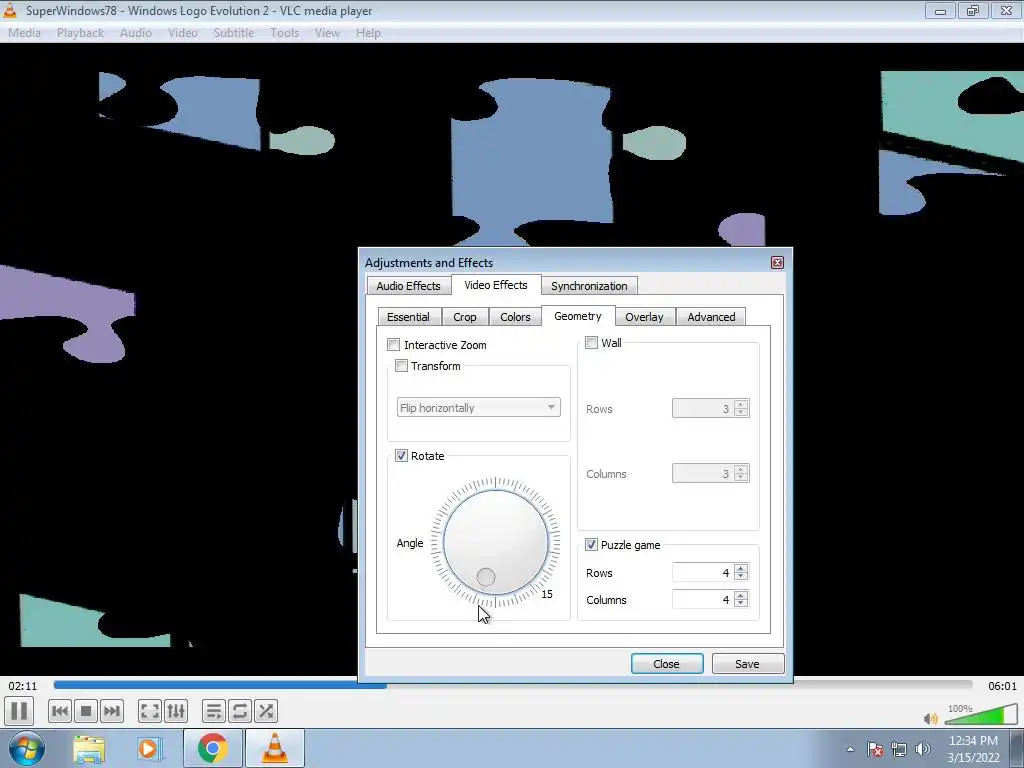Open the Crop sub-tab
The height and width of the screenshot is (768, 1024).
pyautogui.click(x=465, y=317)
